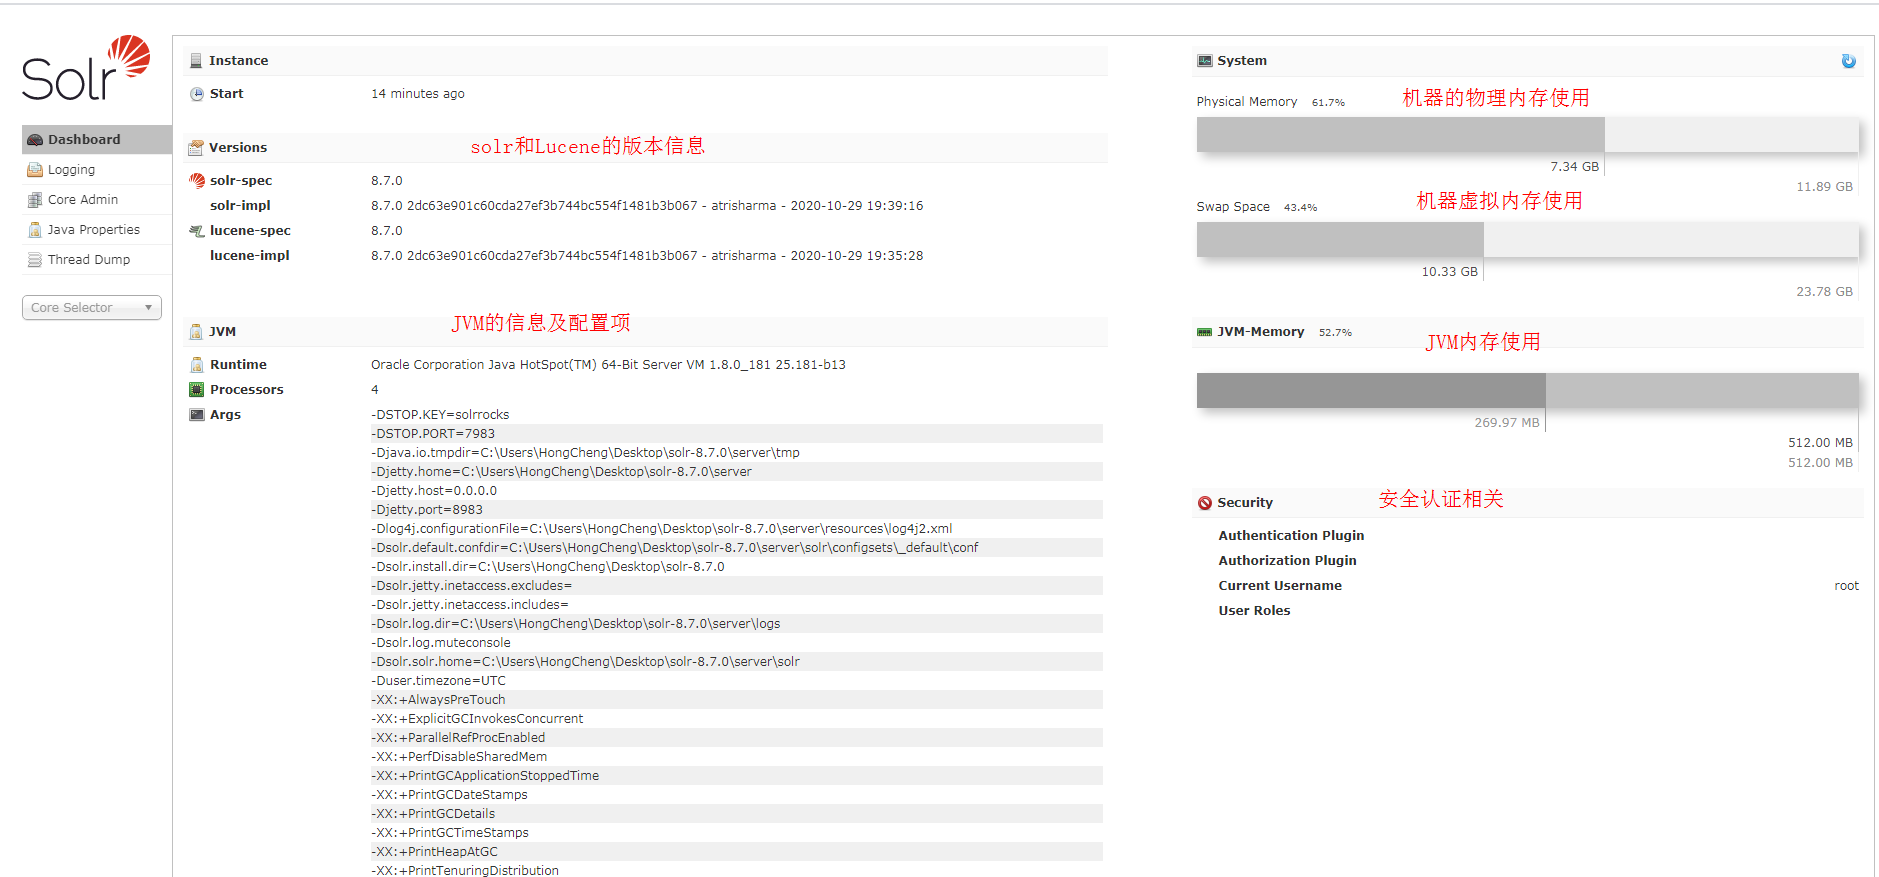Click the -DSTOP.KEY=solrrocks argument
This screenshot has width=1879, height=877.
pyautogui.click(x=440, y=415)
